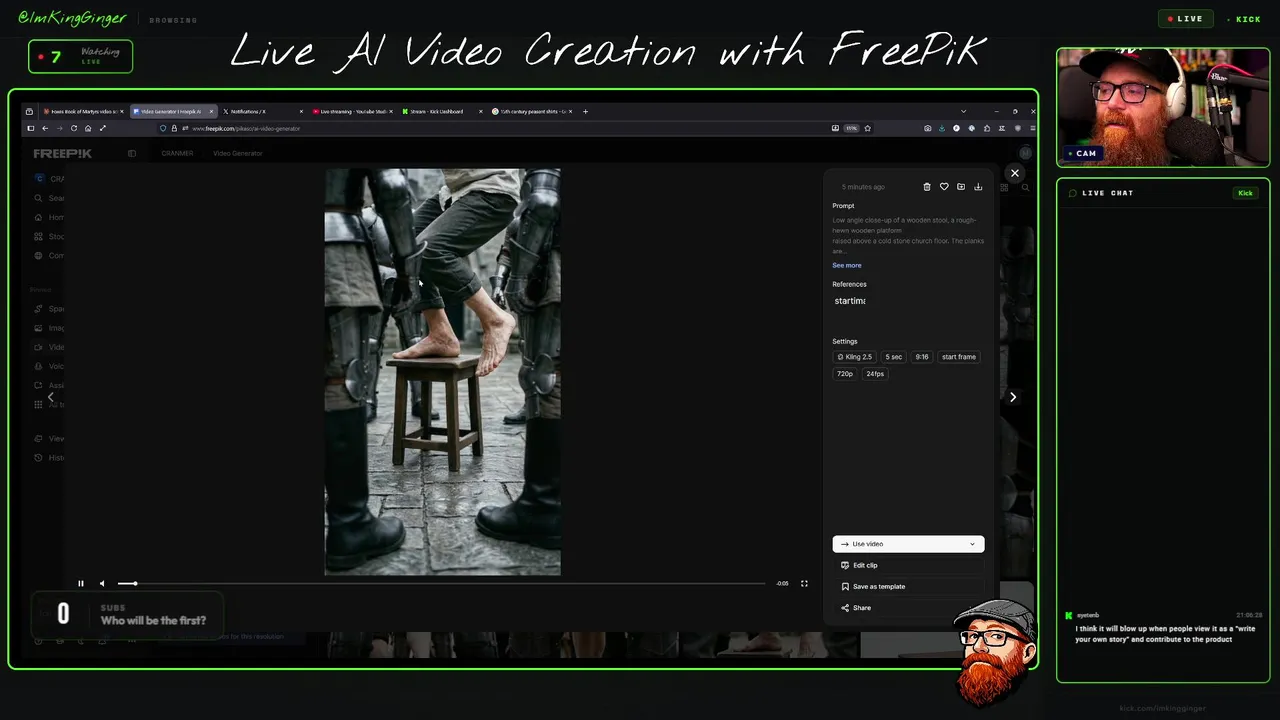
Task: Click the Kick badge in Live Chat
Action: click(1245, 193)
